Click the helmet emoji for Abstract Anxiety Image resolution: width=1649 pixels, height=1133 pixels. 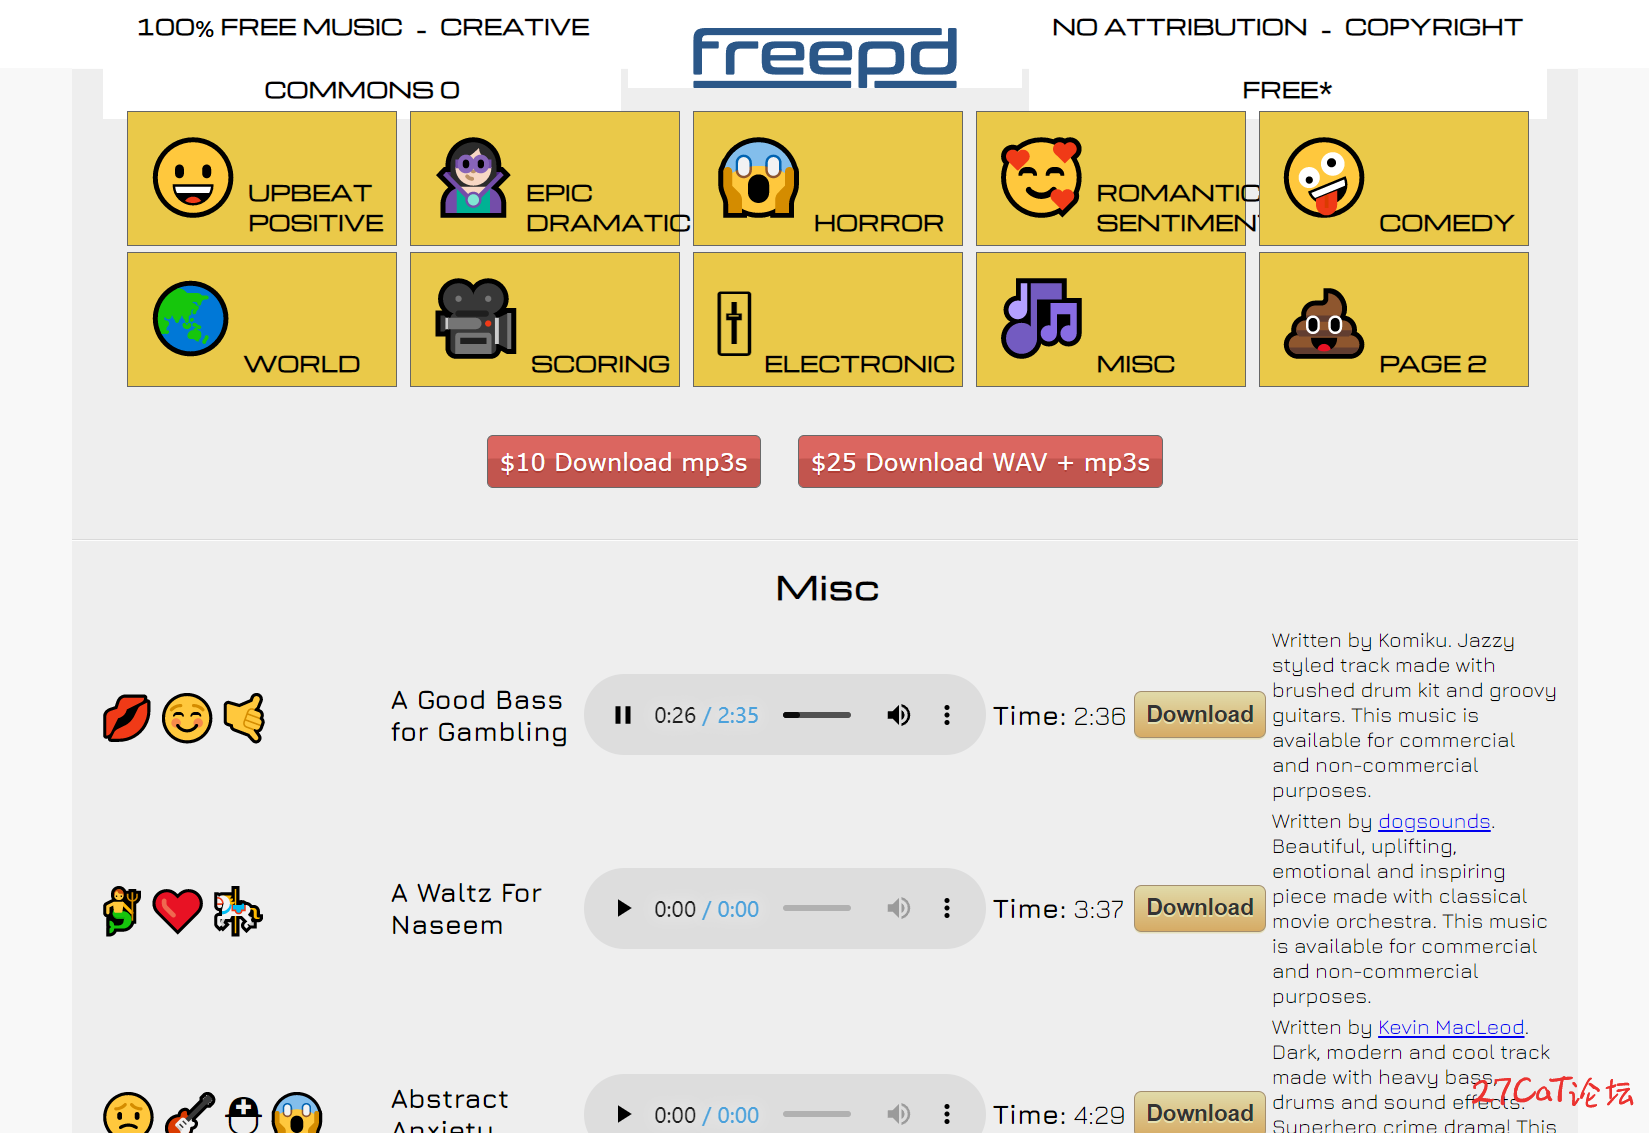243,1114
